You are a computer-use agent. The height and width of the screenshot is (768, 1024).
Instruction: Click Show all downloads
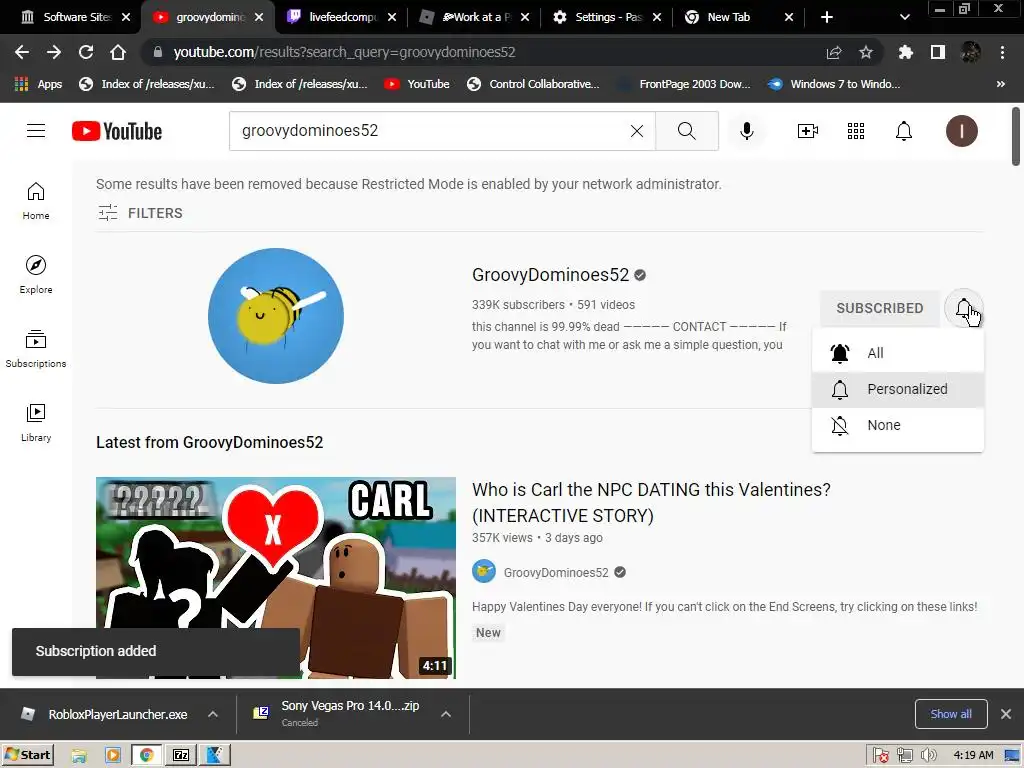(x=951, y=714)
